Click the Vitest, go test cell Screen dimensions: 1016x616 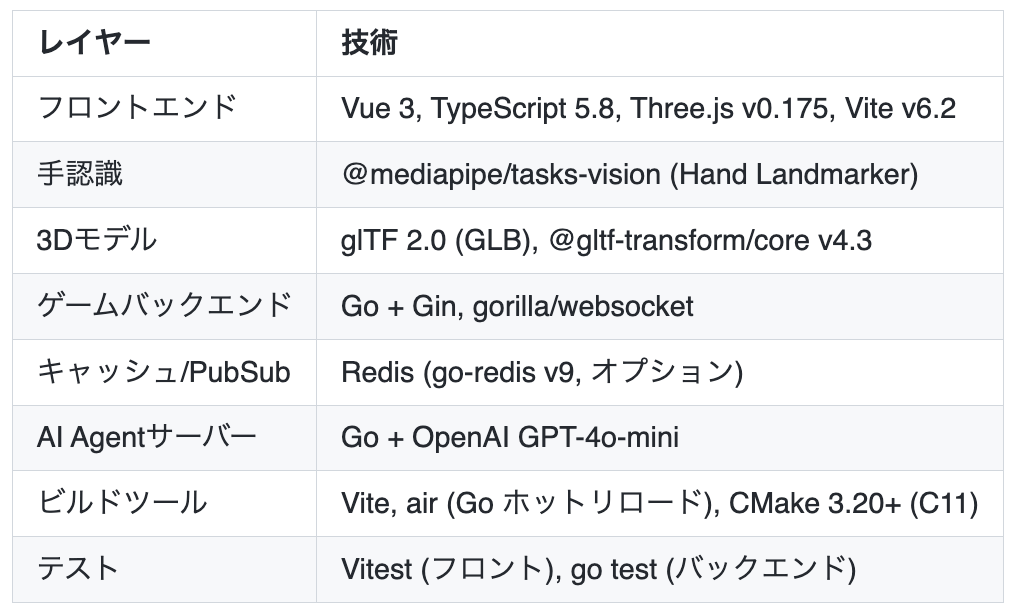tap(598, 569)
